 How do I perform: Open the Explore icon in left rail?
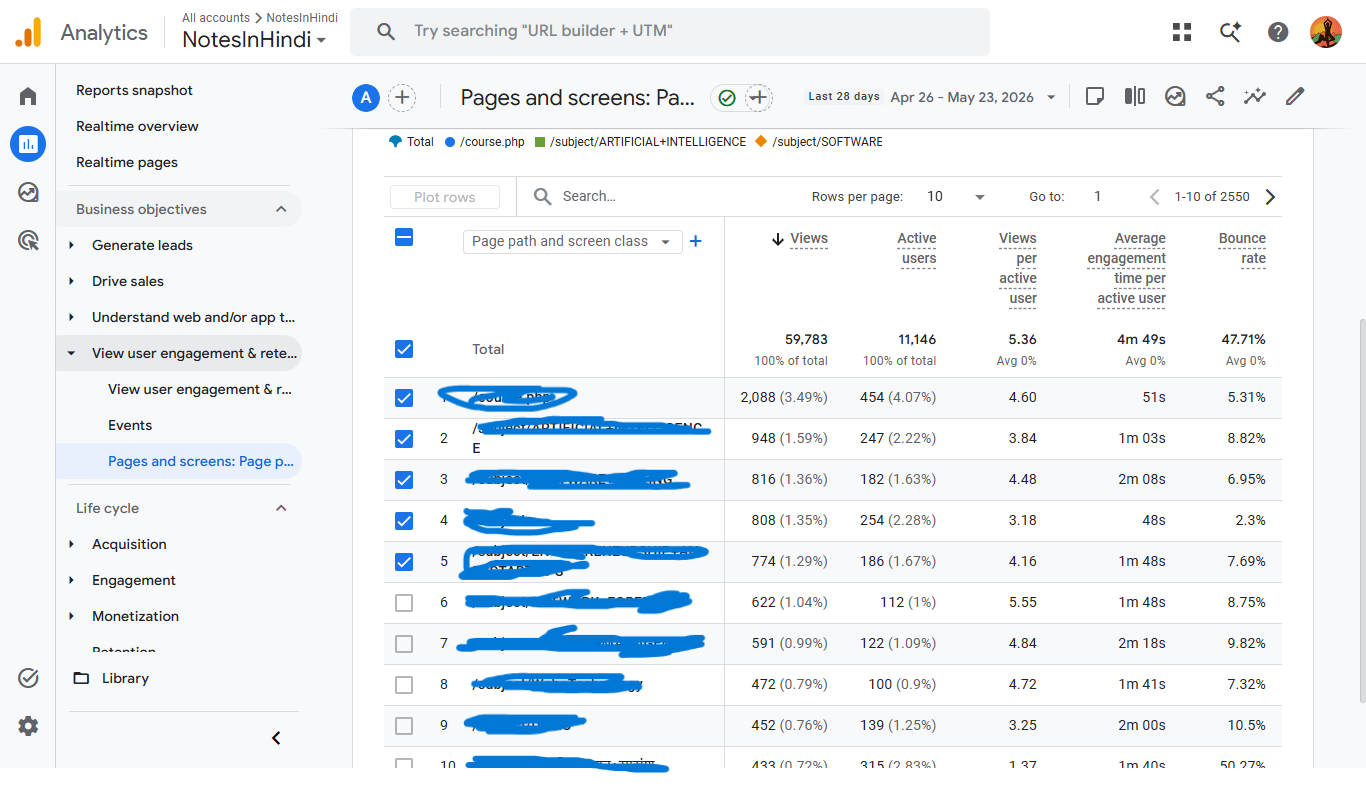[x=28, y=192]
